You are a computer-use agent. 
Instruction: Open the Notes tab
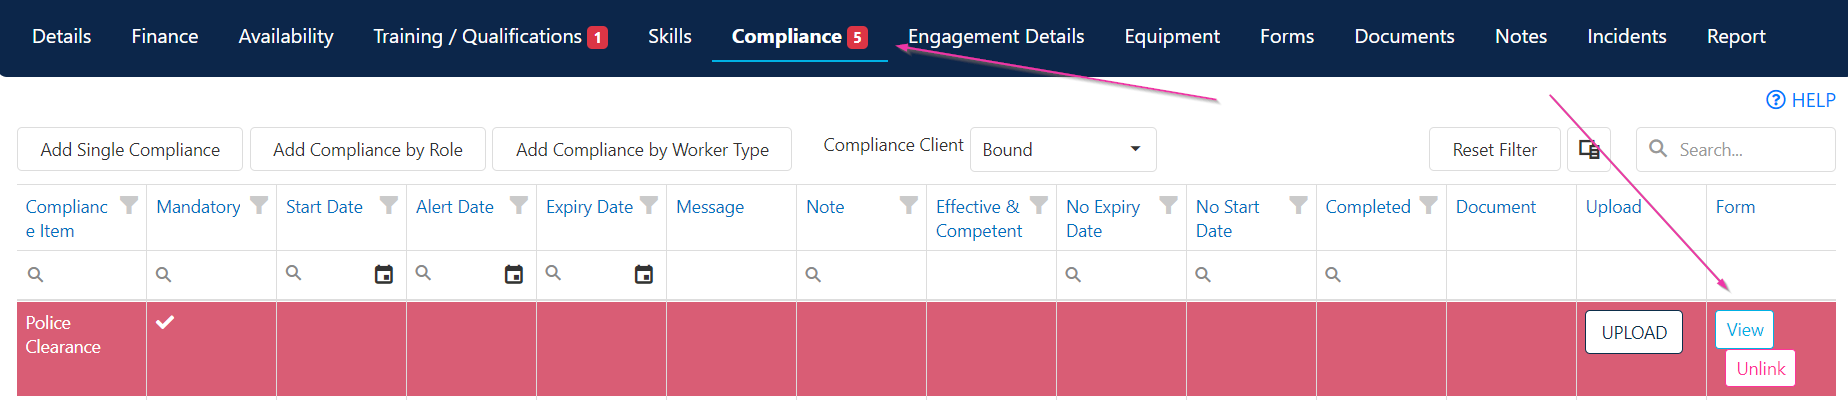[x=1521, y=37]
